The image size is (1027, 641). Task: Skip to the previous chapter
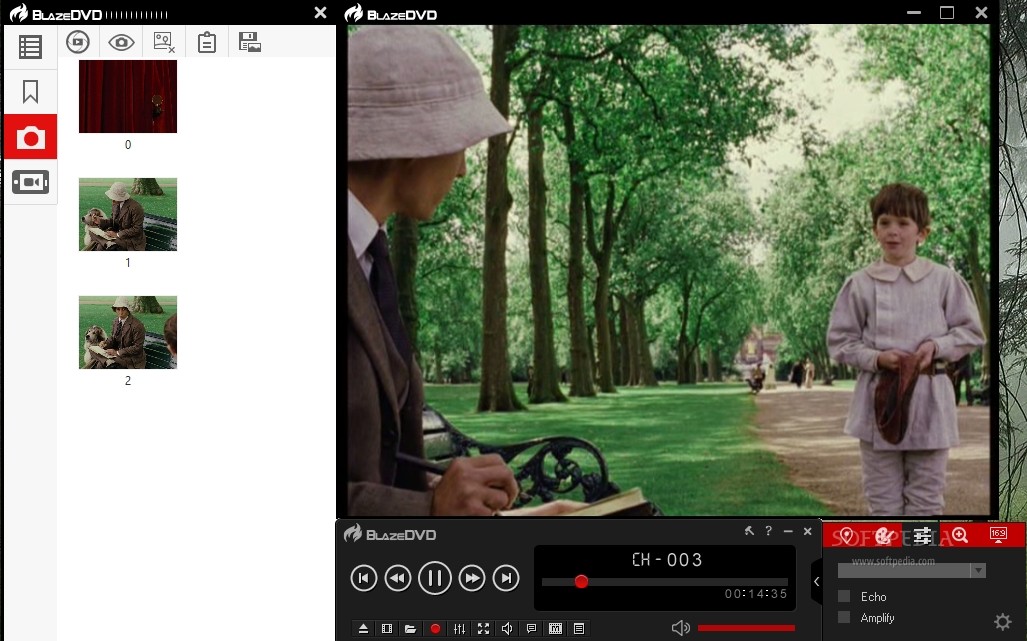[x=364, y=578]
